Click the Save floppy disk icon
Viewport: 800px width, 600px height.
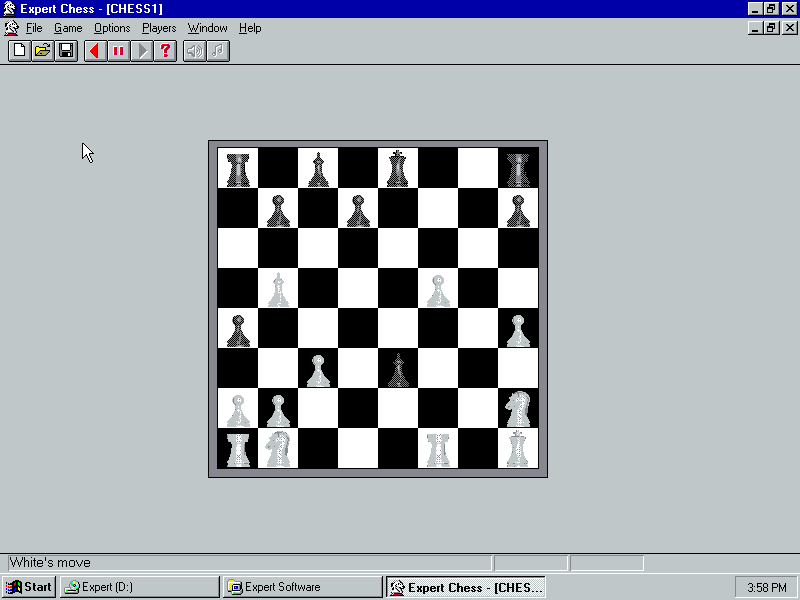pos(66,51)
